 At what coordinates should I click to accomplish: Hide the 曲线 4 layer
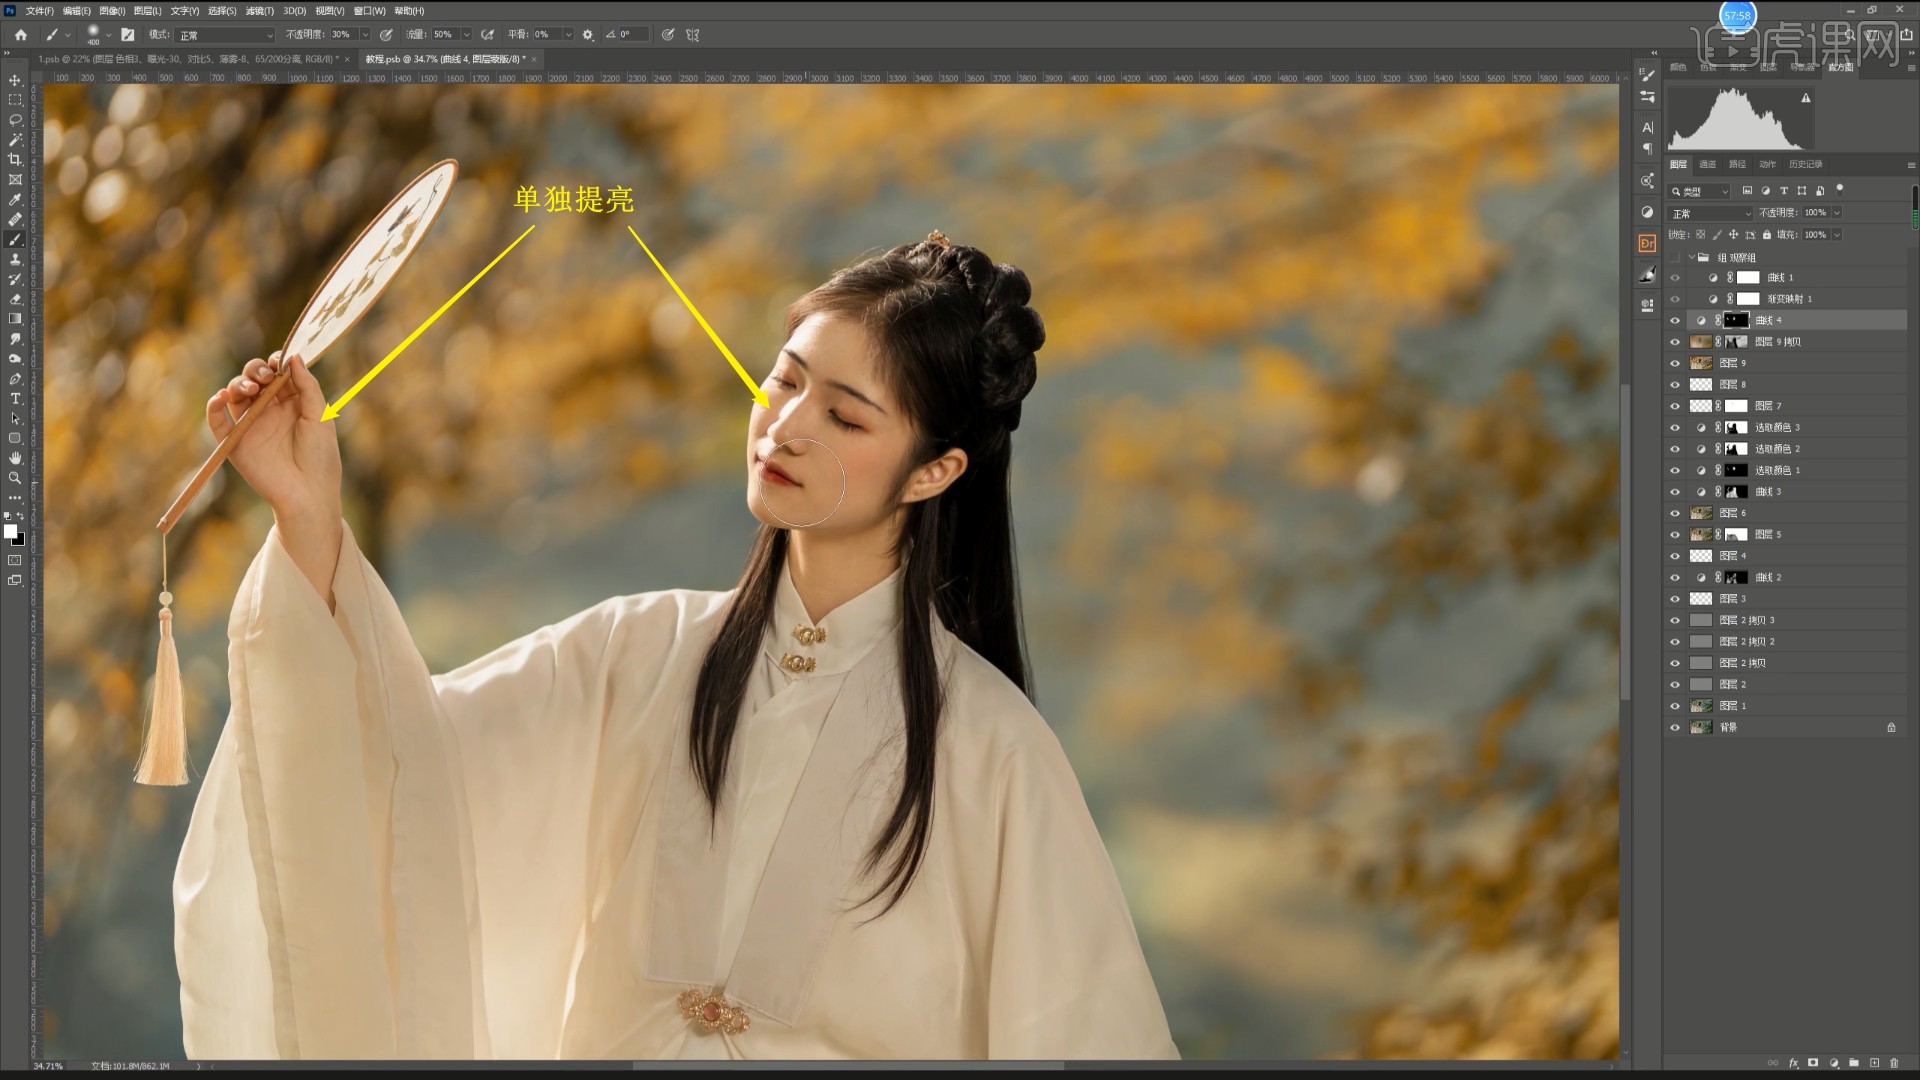pos(1675,321)
